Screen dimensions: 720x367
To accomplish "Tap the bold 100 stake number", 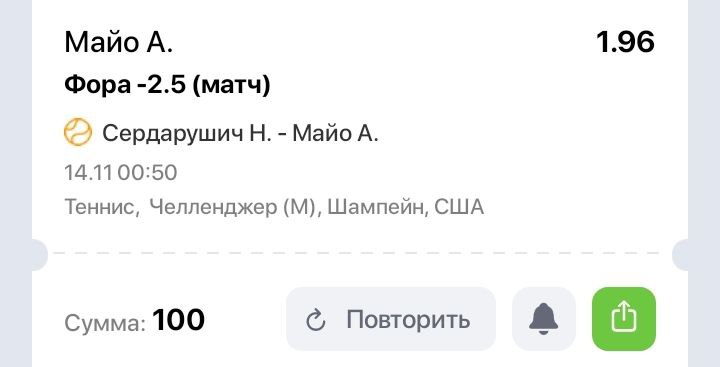I will (x=179, y=320).
